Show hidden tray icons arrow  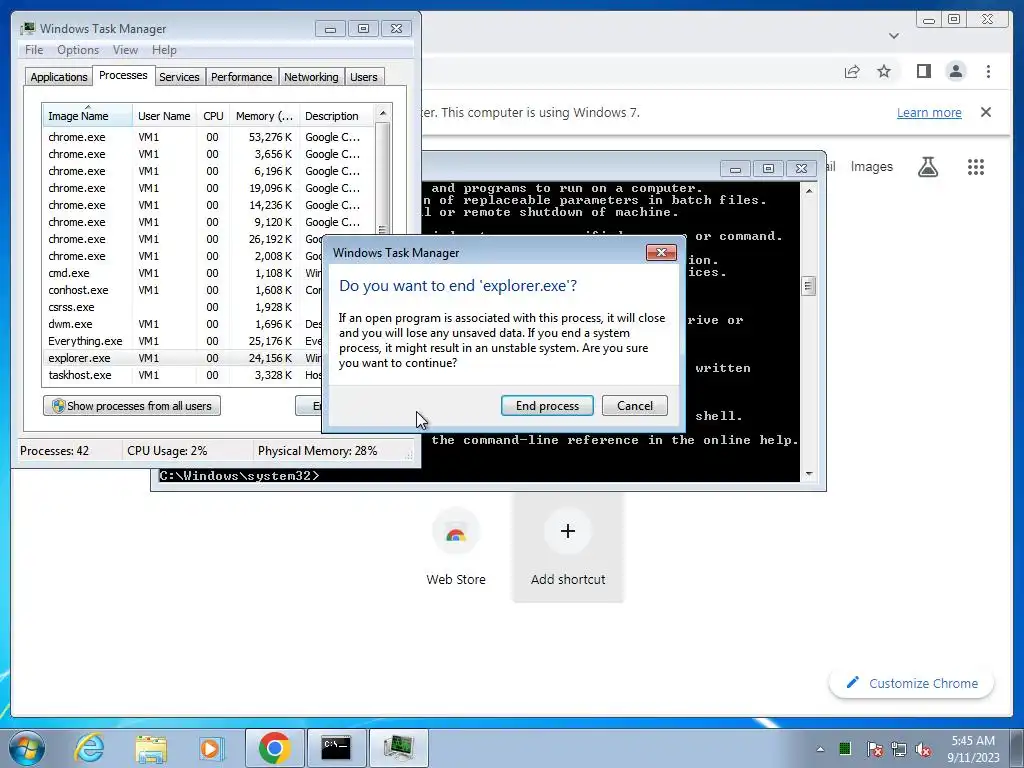820,749
